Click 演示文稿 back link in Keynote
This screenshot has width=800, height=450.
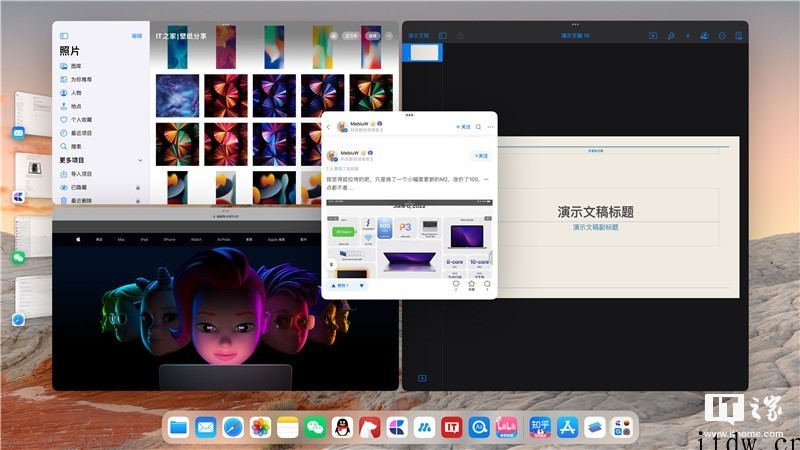(x=418, y=36)
